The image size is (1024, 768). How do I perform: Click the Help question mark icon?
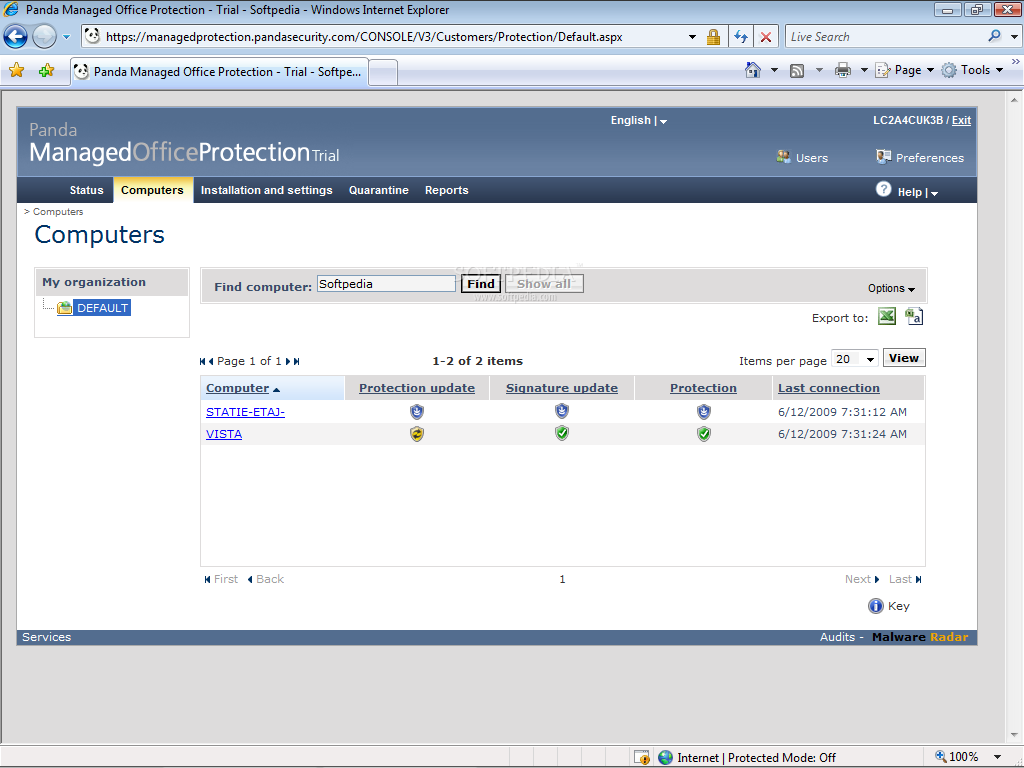[x=883, y=189]
